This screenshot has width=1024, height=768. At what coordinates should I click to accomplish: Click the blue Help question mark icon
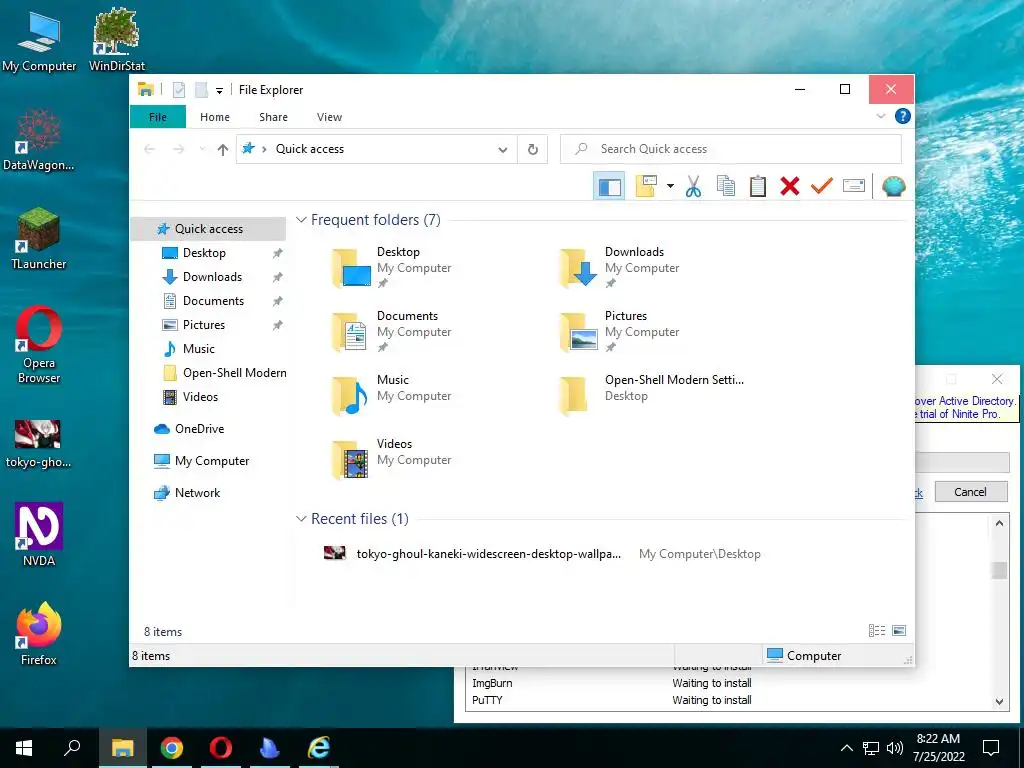(x=903, y=116)
